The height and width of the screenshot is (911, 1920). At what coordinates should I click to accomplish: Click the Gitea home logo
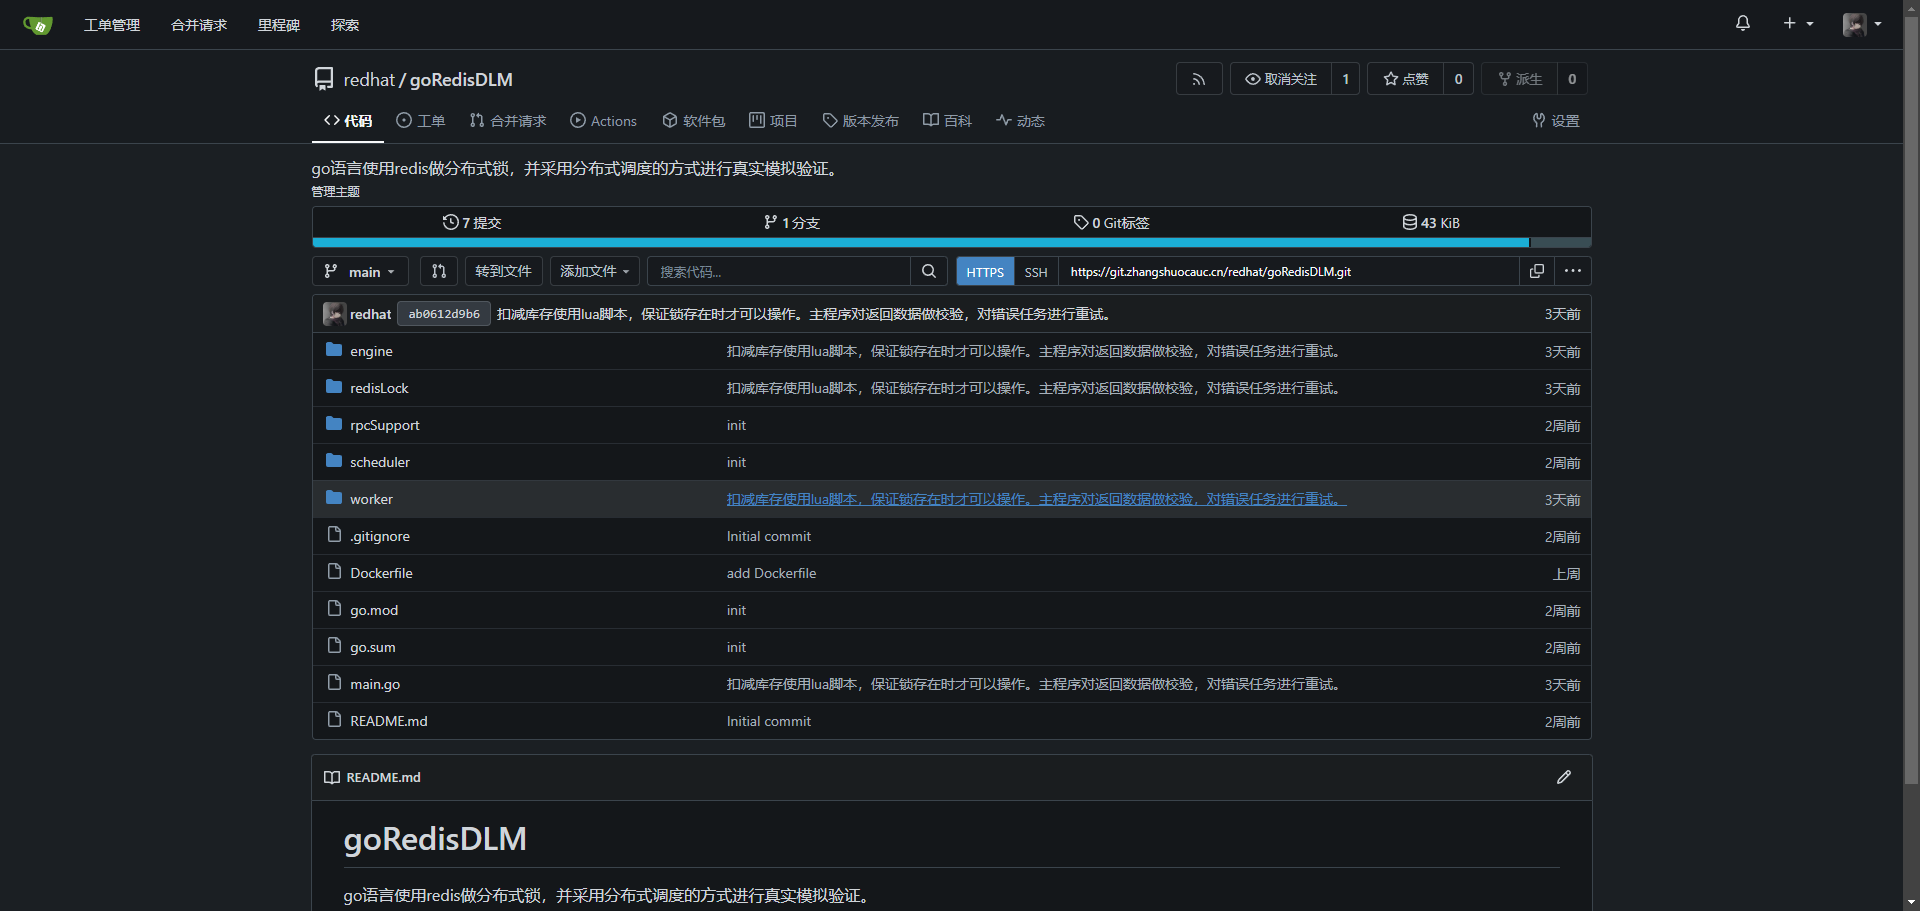[x=37, y=25]
